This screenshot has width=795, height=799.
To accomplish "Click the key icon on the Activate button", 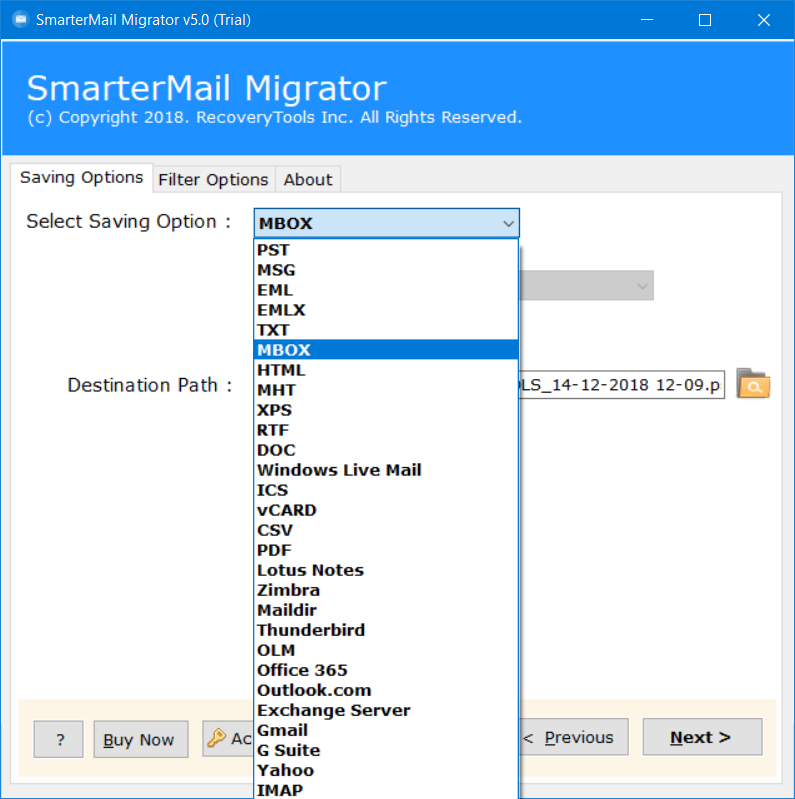I will 217,737.
